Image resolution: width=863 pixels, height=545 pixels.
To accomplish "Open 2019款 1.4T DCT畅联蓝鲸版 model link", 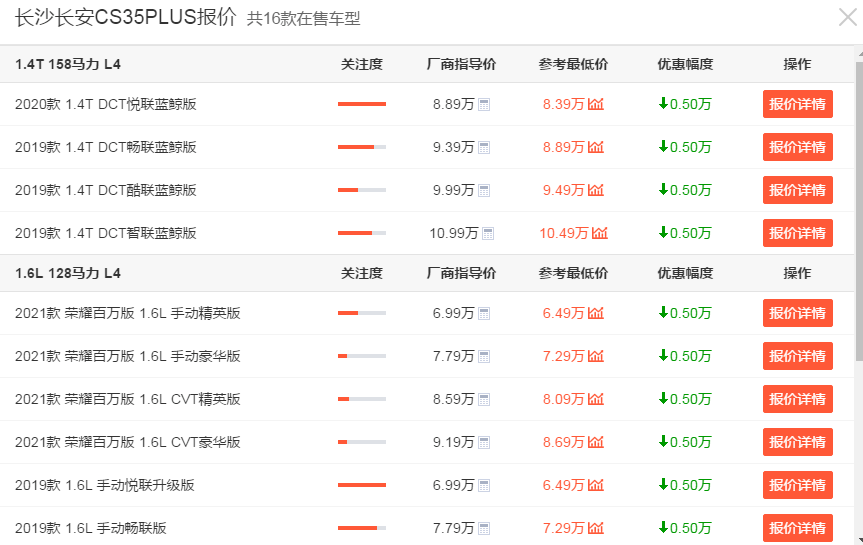I will [x=106, y=147].
